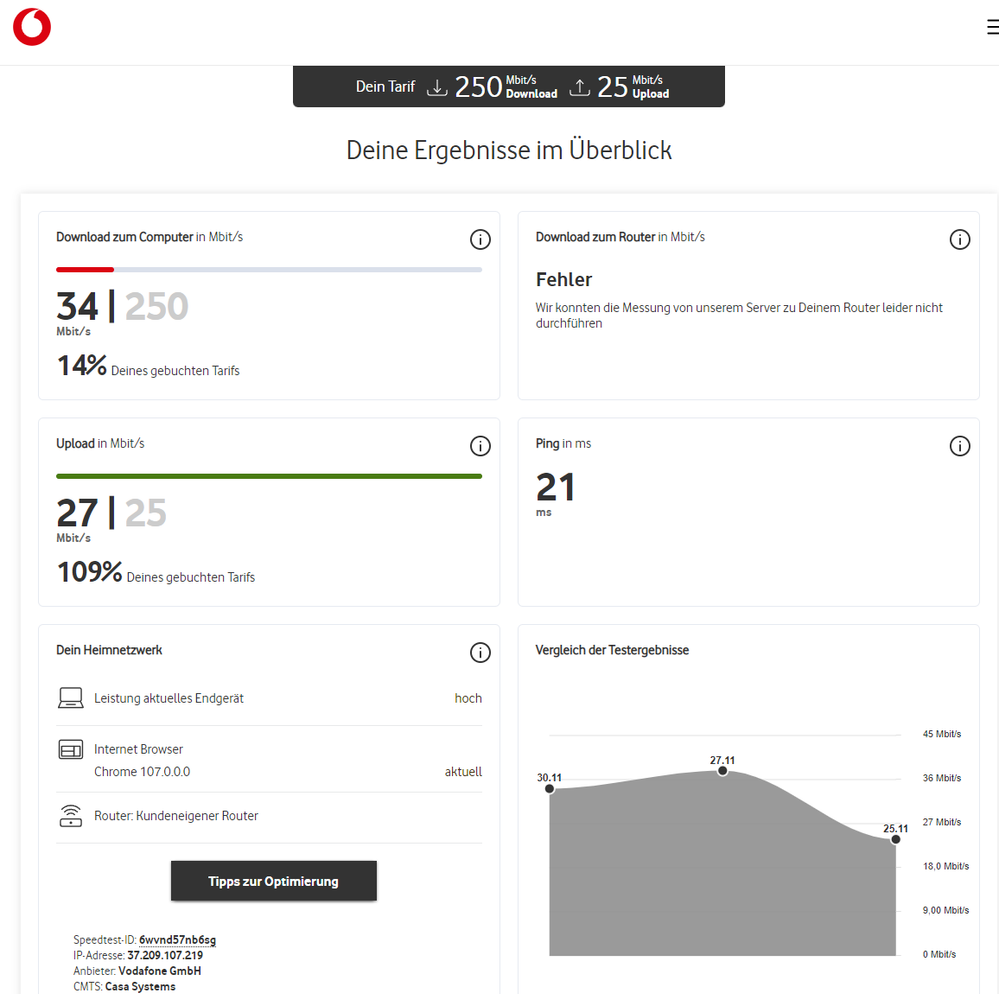
Task: Open info for Dein Heimnetzwerk
Action: 480,652
